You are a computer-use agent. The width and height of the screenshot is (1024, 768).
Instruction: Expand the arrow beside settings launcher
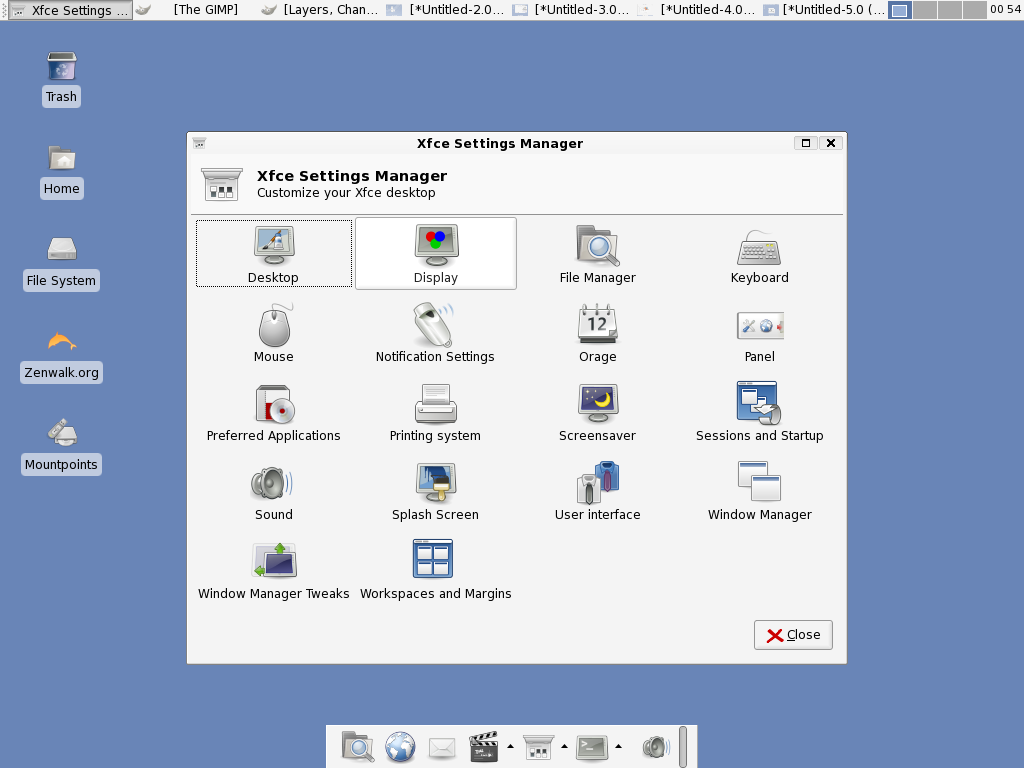coord(564,746)
